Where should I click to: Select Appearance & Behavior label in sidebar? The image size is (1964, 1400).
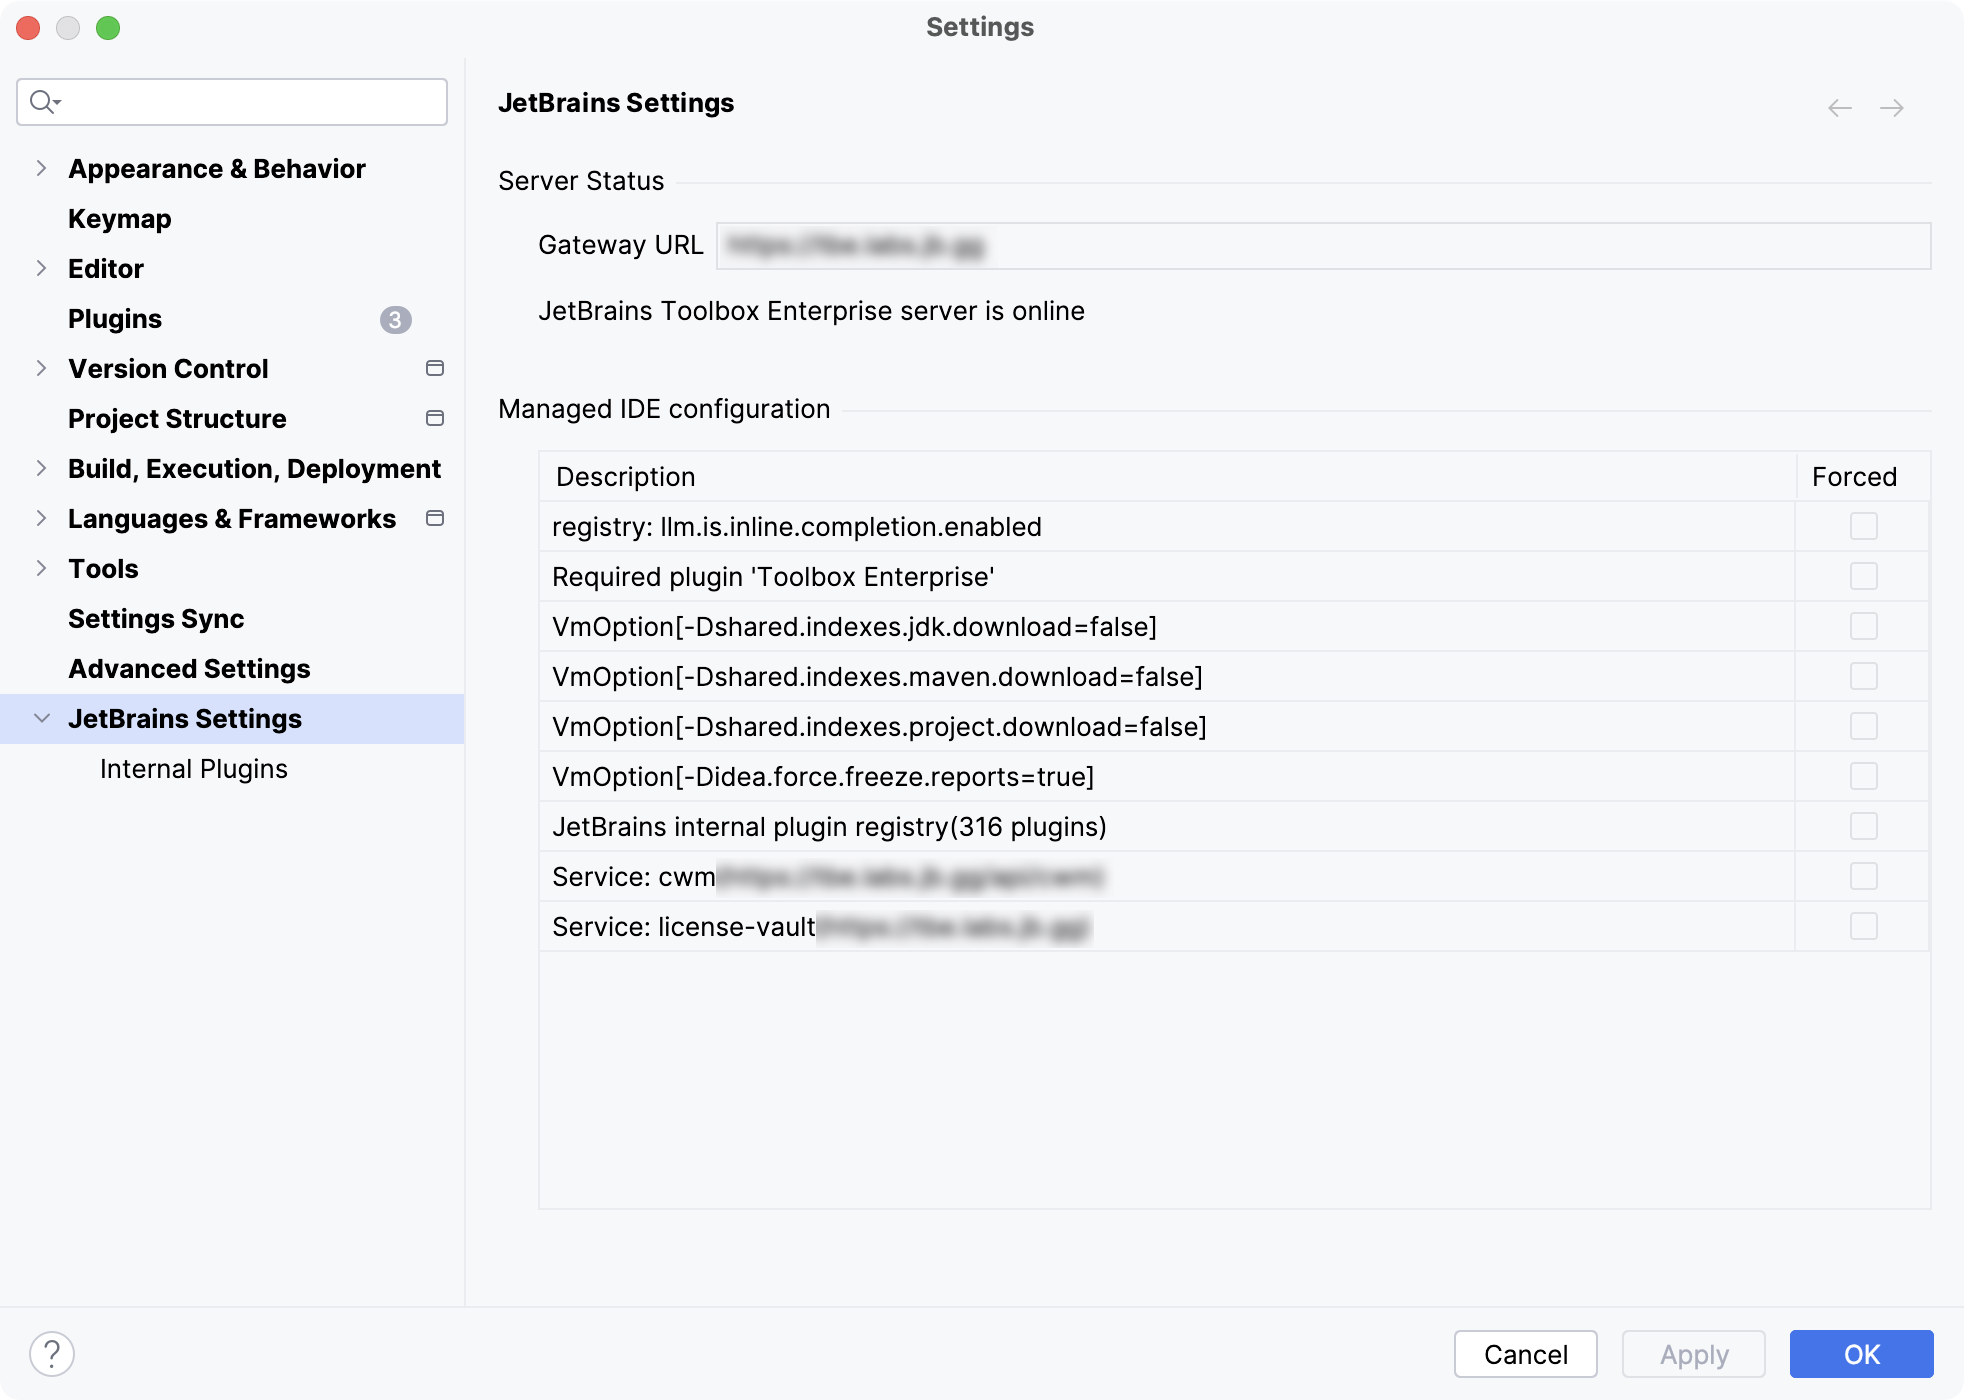click(217, 169)
